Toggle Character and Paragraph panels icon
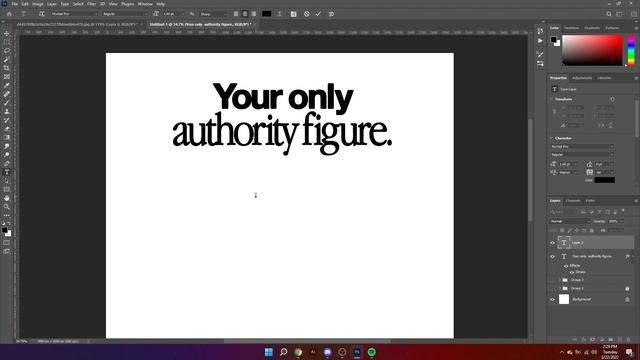Image resolution: width=640 pixels, height=360 pixels. (x=293, y=14)
